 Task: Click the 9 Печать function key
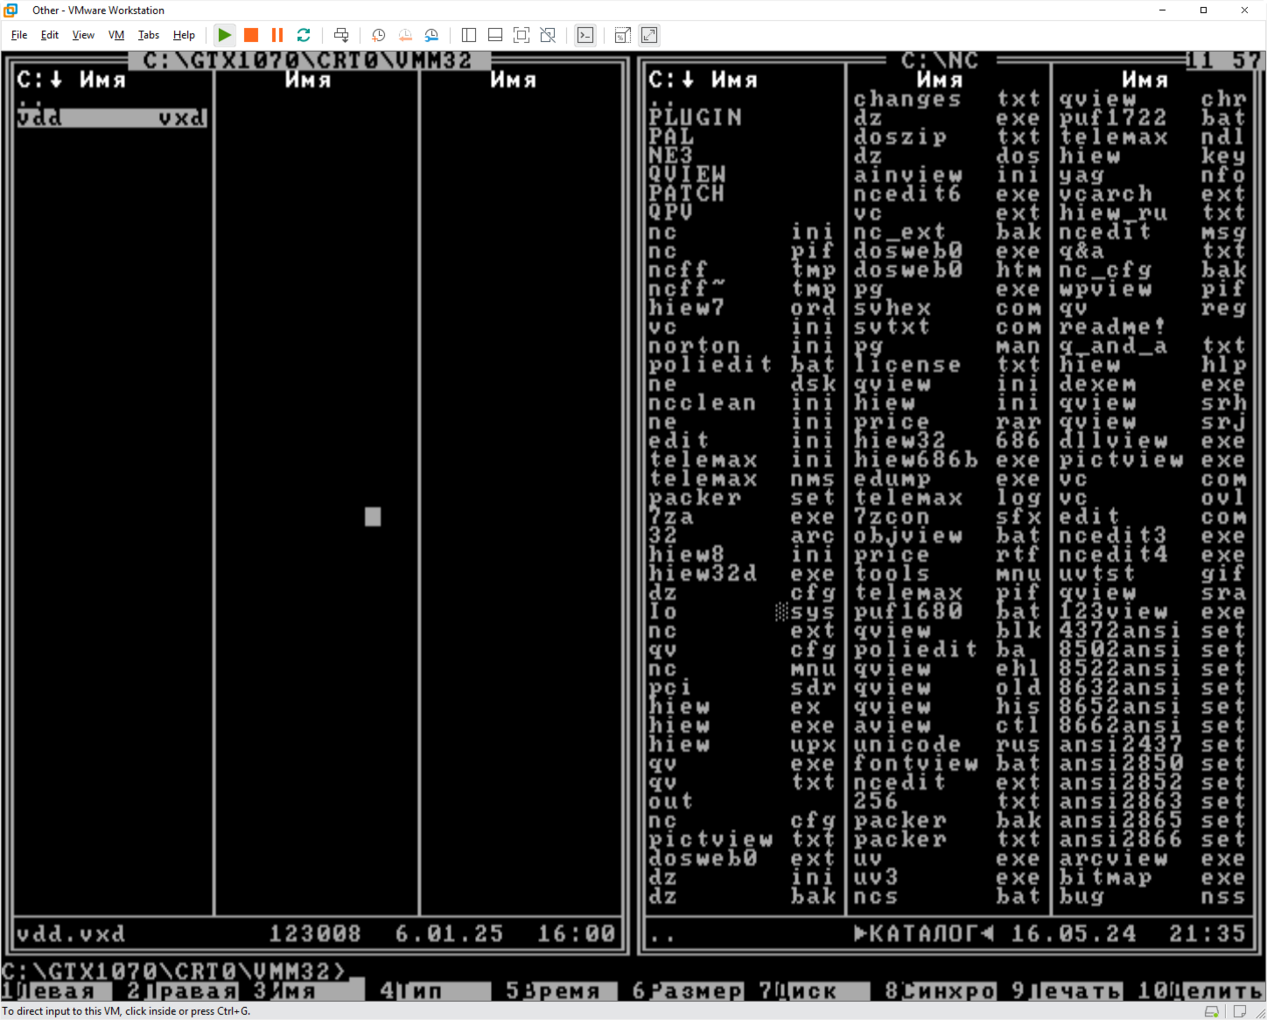1067,991
